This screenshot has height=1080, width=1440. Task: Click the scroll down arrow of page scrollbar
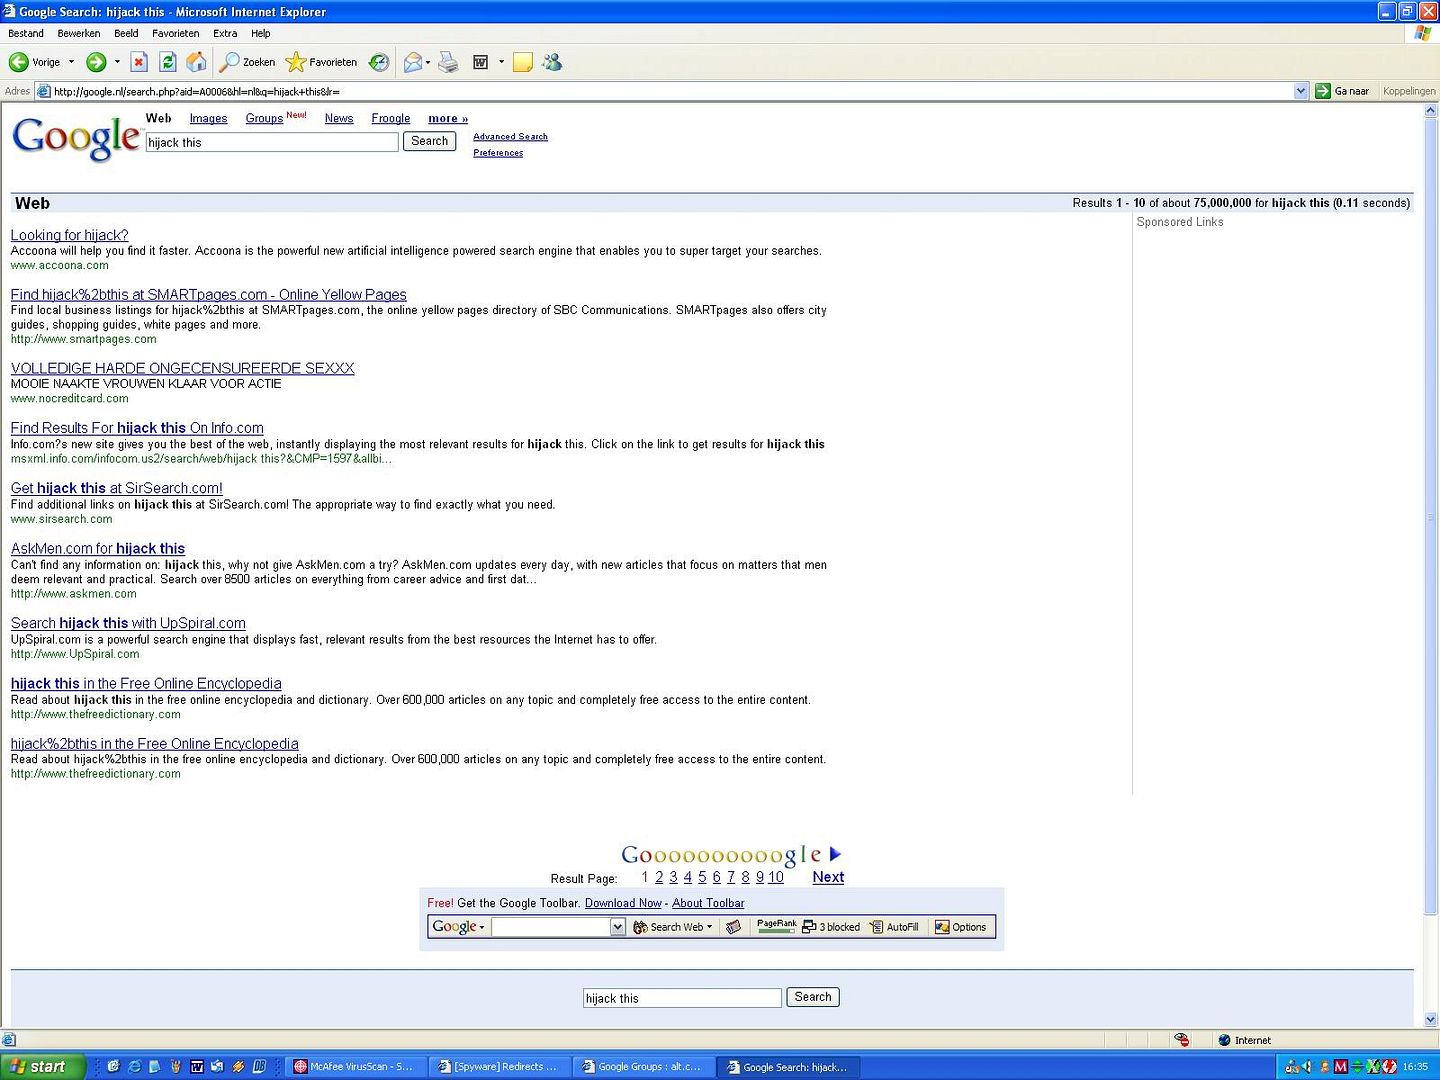point(1430,1020)
